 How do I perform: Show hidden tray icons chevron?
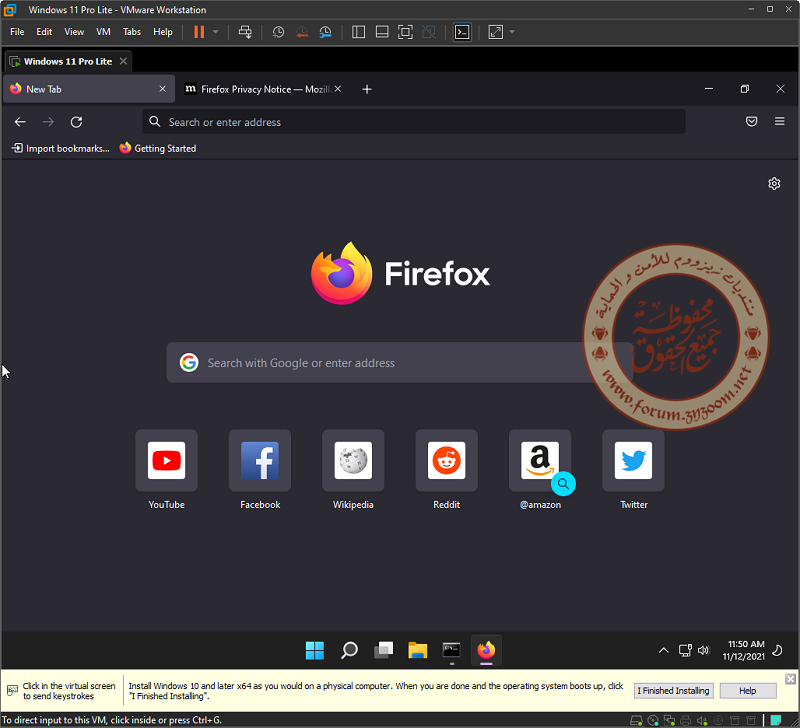point(663,650)
